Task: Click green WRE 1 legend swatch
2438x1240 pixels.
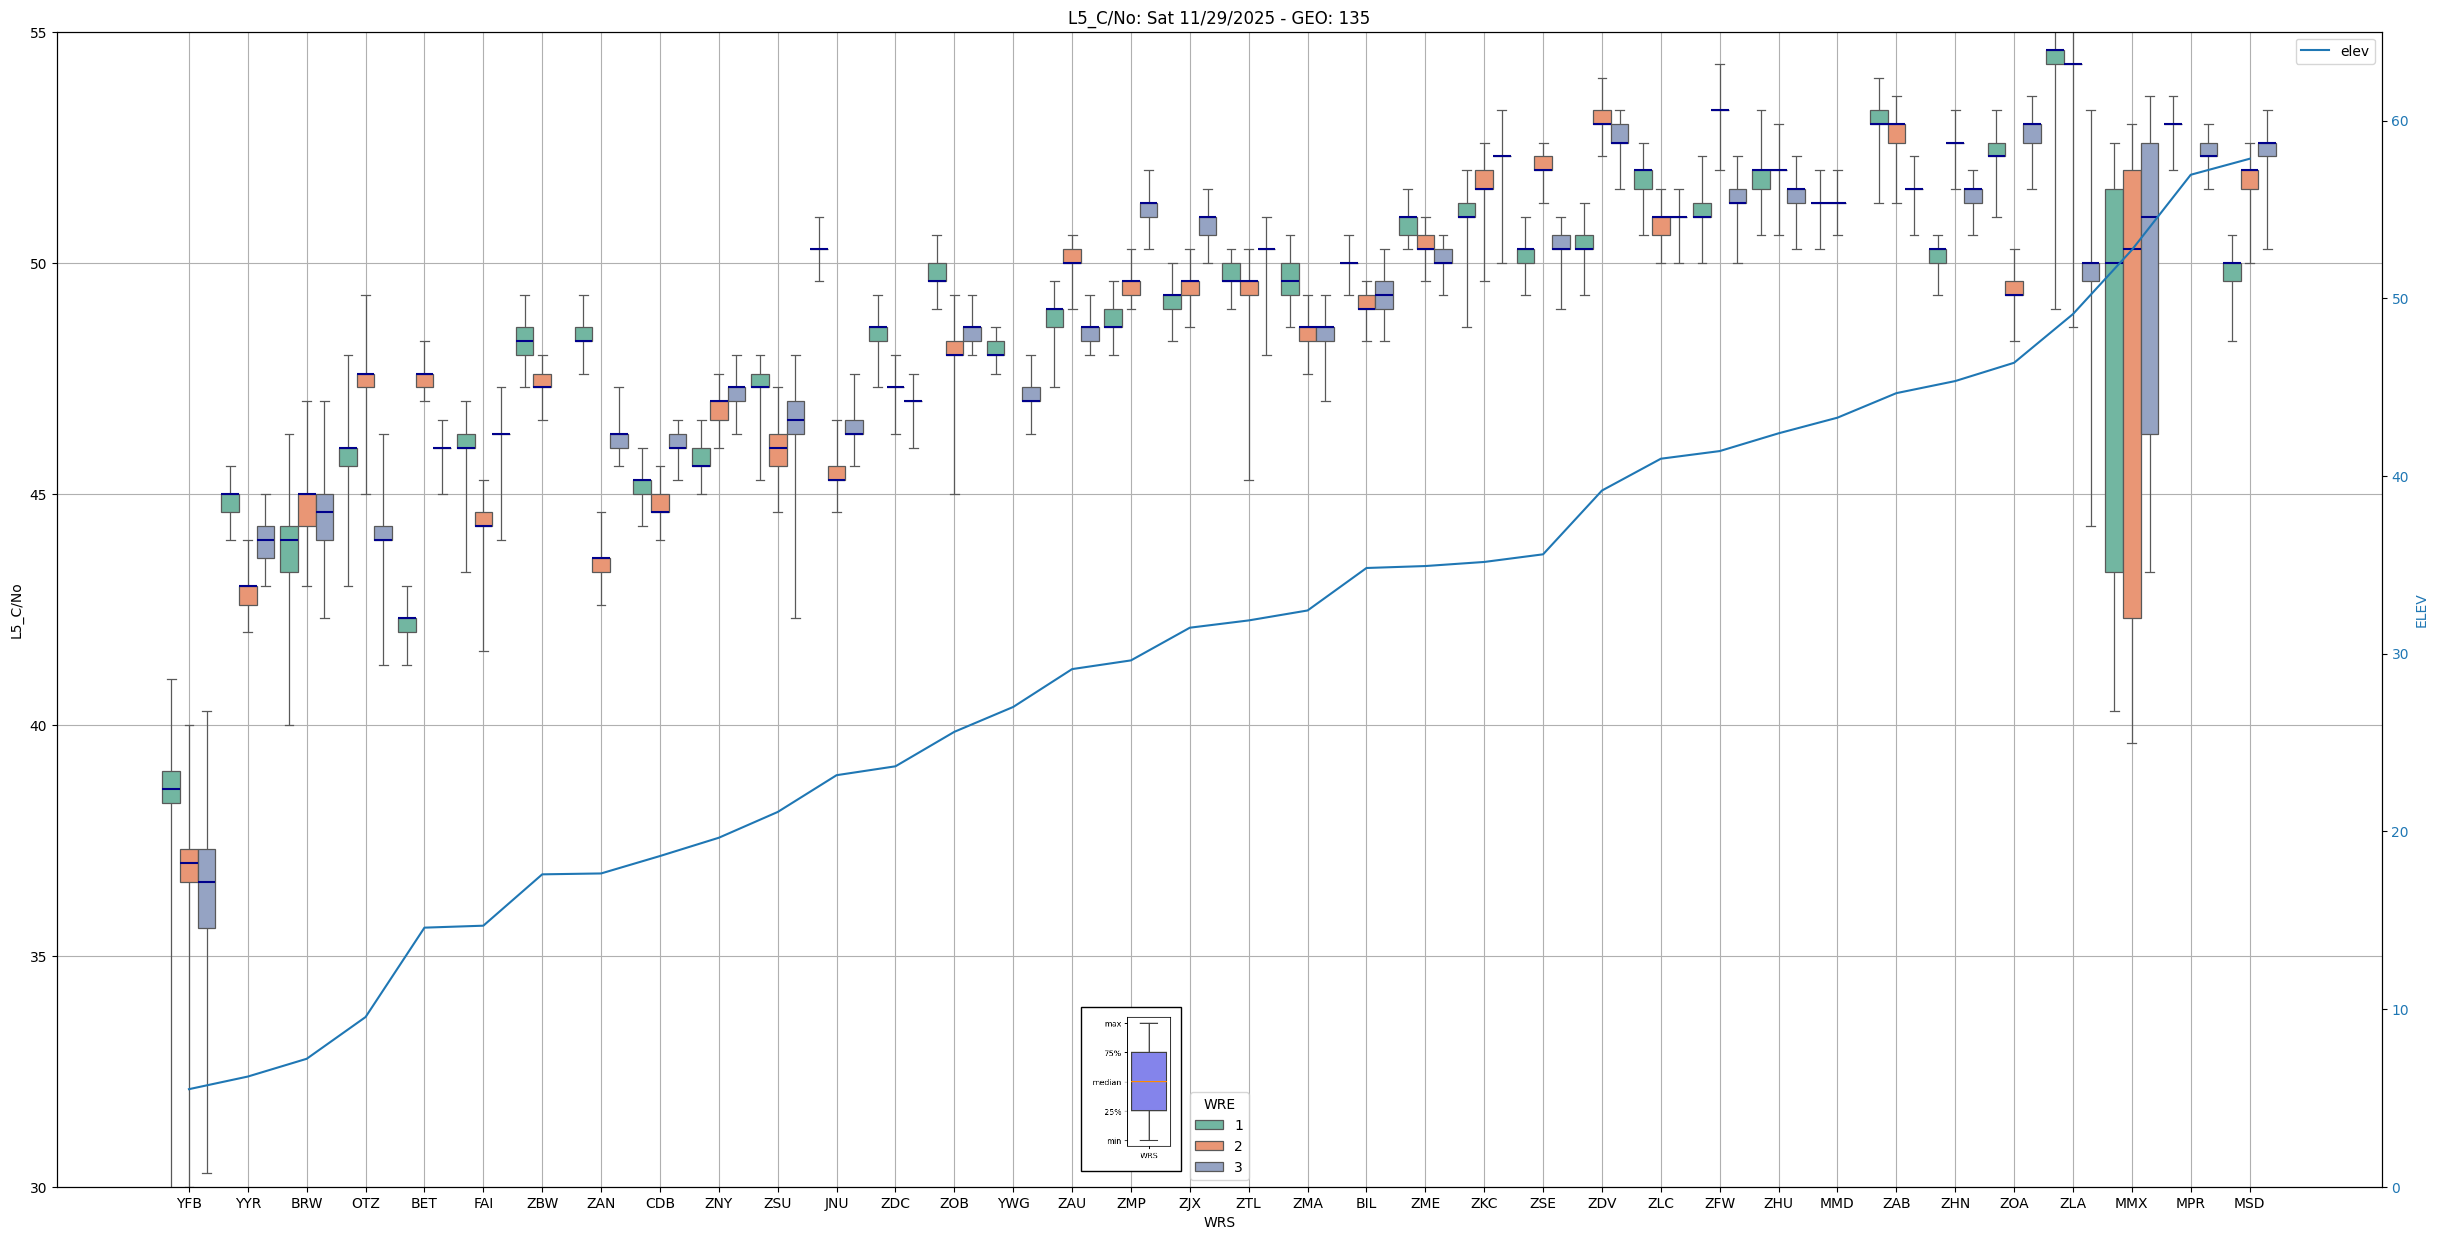Action: click(1209, 1125)
